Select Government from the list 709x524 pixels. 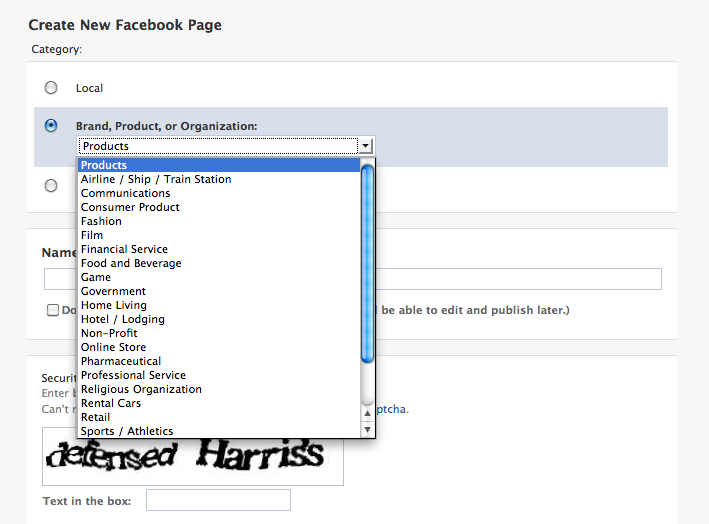point(219,291)
